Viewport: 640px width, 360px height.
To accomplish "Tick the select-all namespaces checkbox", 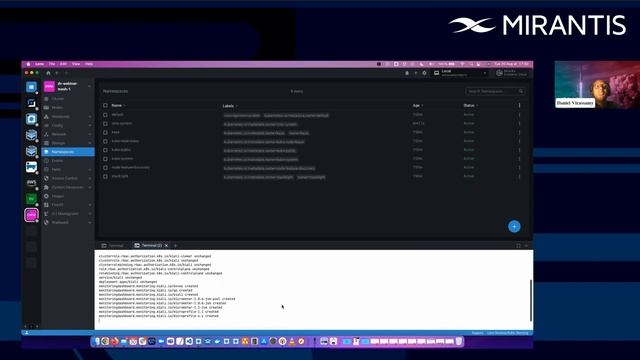I will pyautogui.click(x=105, y=105).
